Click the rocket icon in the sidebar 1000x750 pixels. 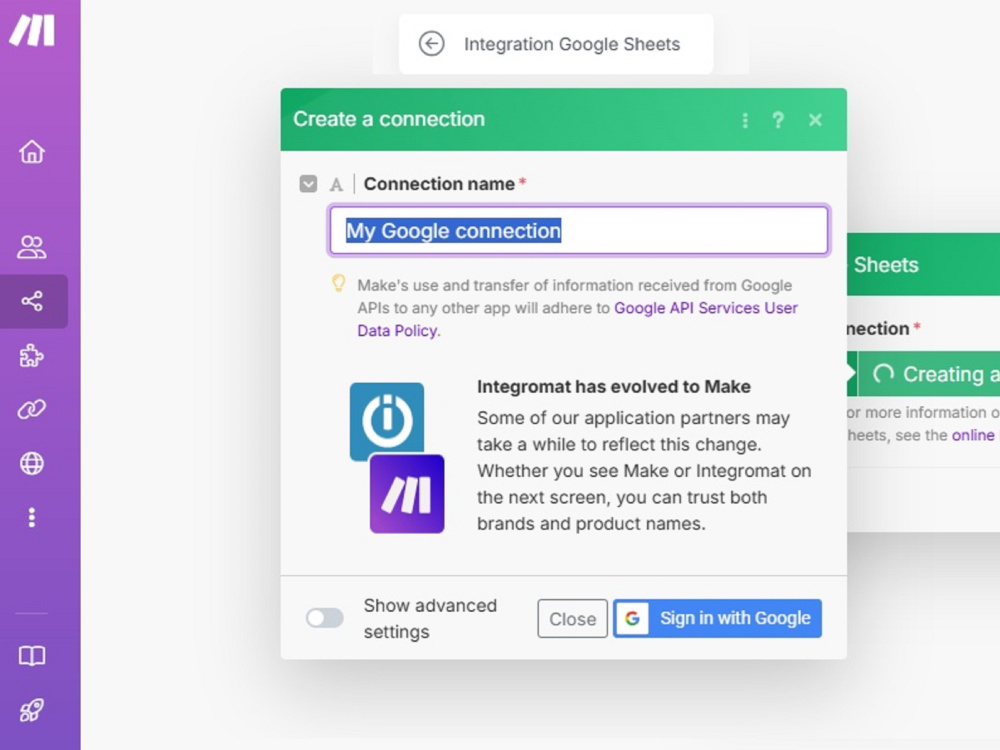[x=32, y=710]
